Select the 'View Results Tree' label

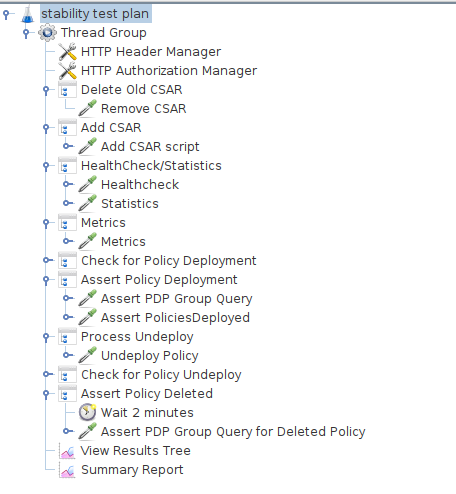click(x=136, y=451)
